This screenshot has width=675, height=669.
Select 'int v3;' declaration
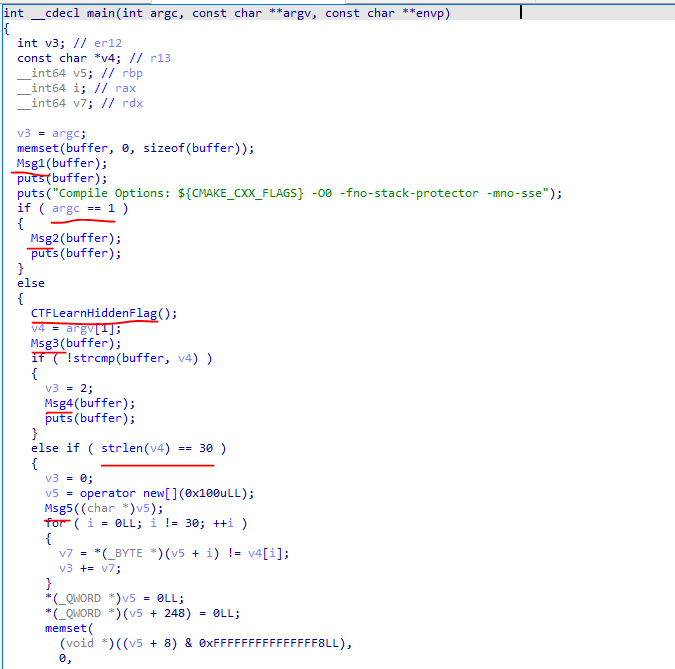pos(41,43)
